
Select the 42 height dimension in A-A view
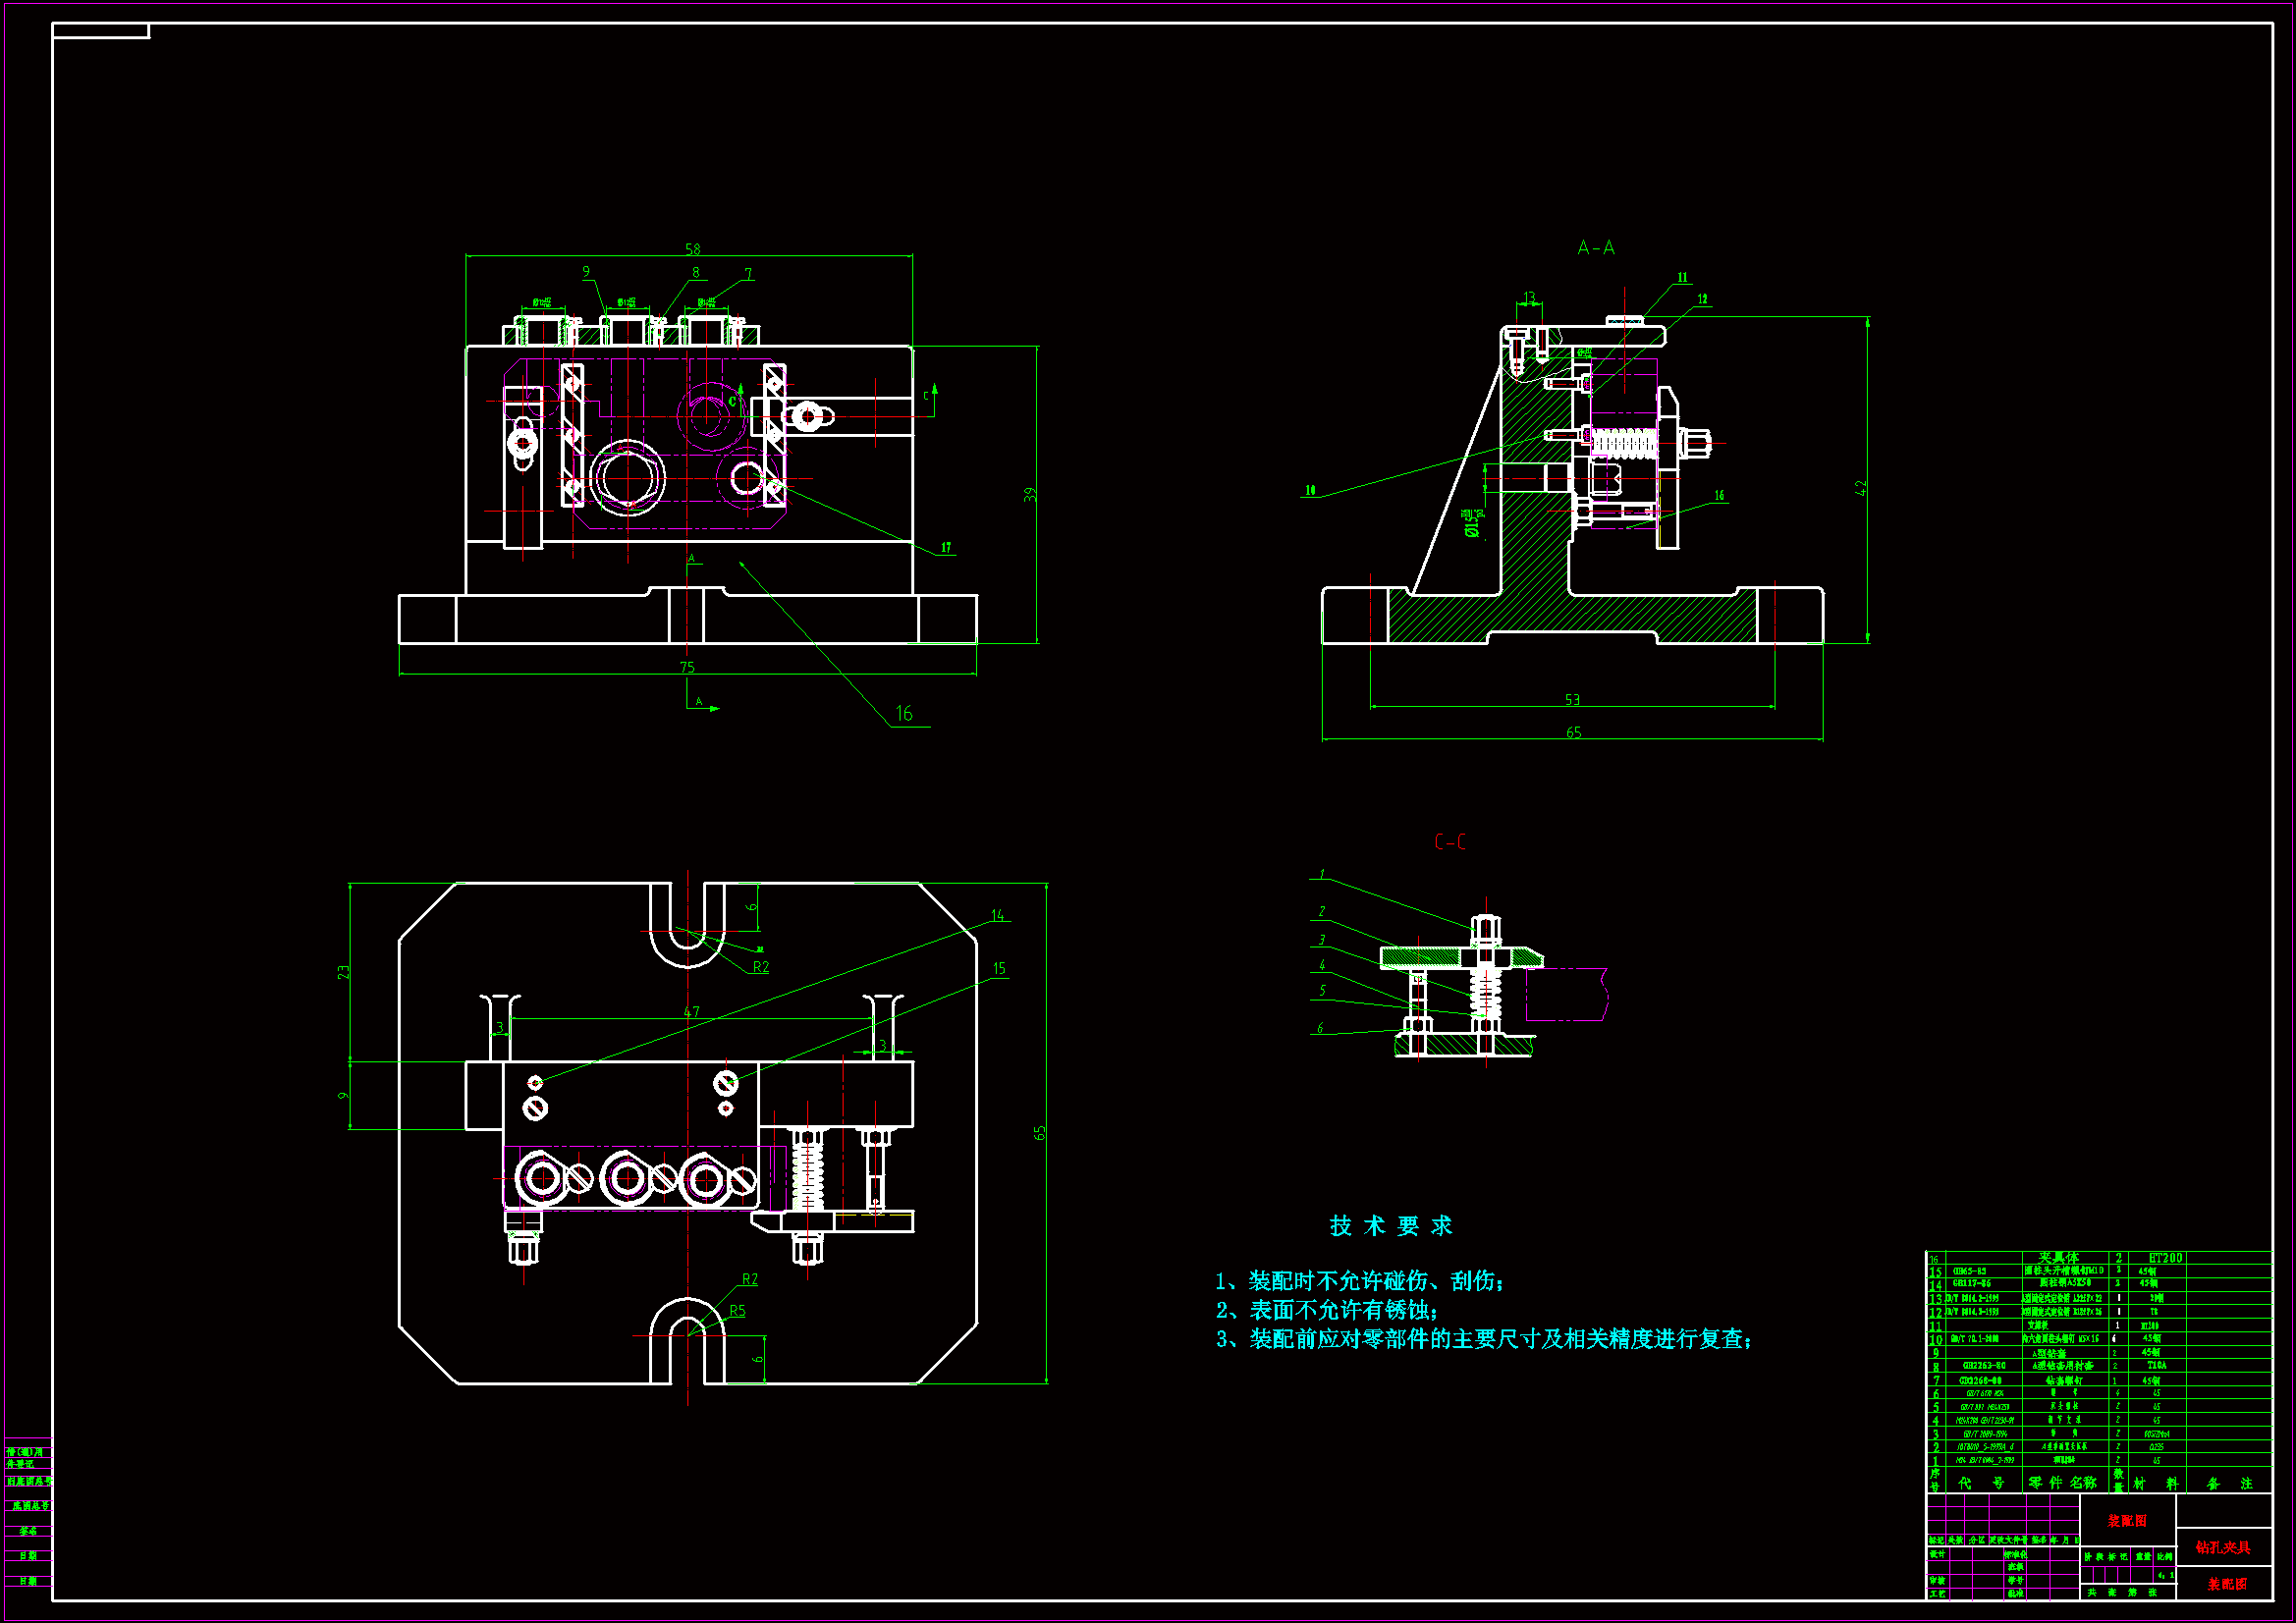click(x=1860, y=488)
